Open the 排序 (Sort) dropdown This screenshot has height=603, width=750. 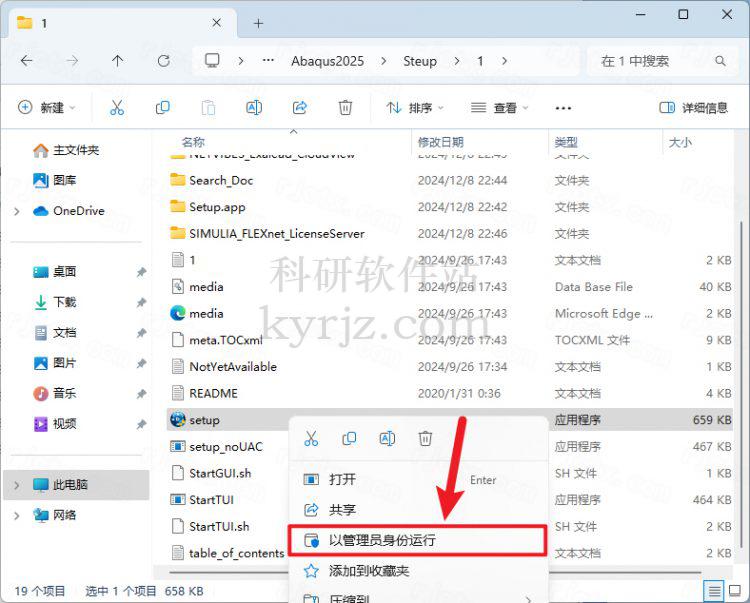[x=415, y=108]
